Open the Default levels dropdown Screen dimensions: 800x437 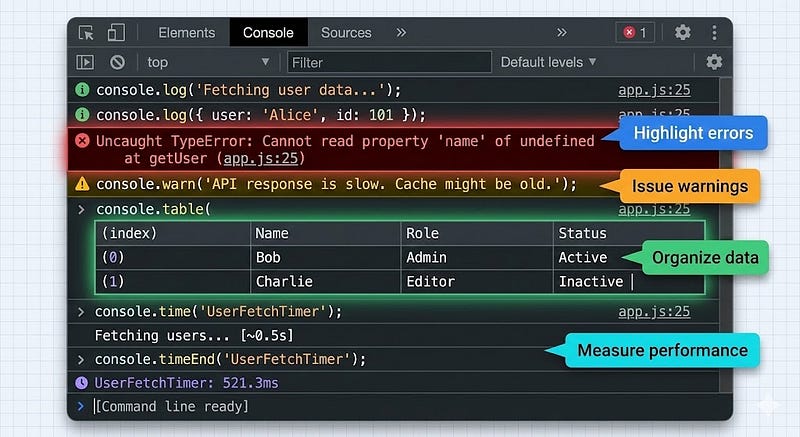click(548, 62)
